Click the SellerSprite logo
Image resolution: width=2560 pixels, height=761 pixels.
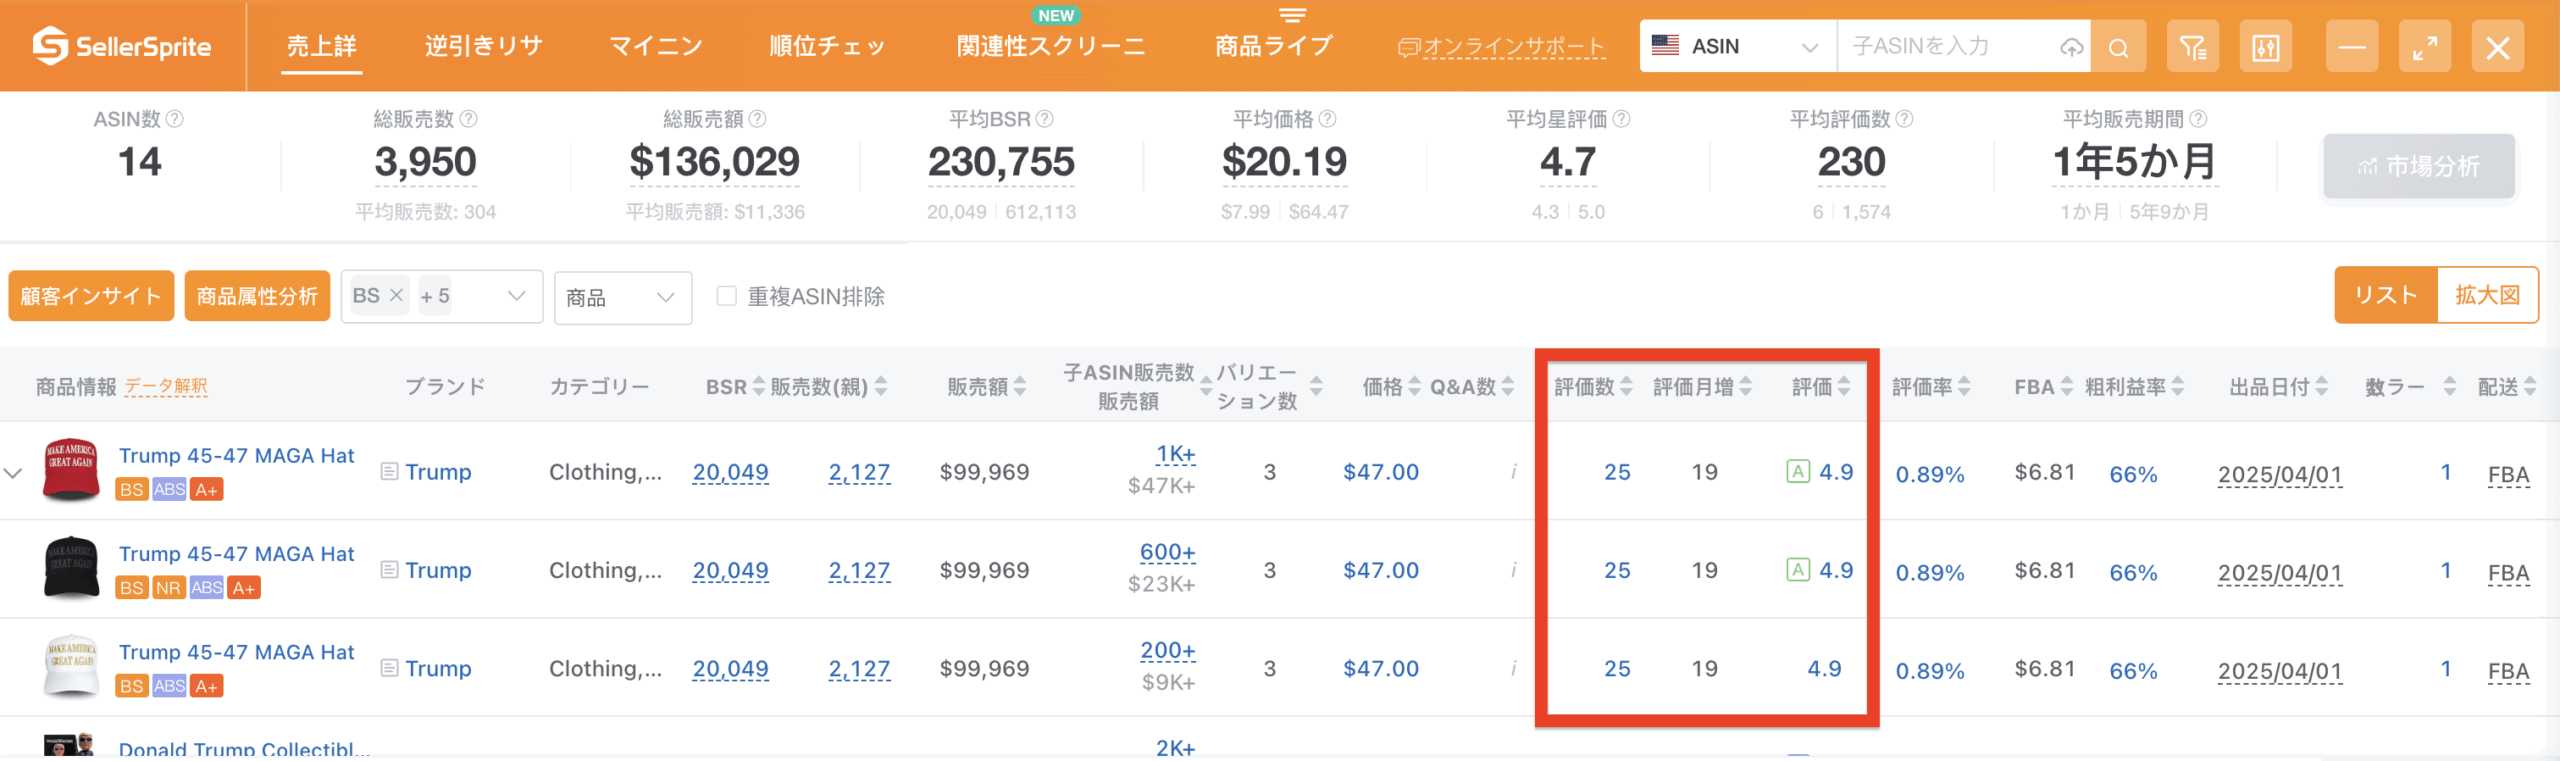(122, 46)
